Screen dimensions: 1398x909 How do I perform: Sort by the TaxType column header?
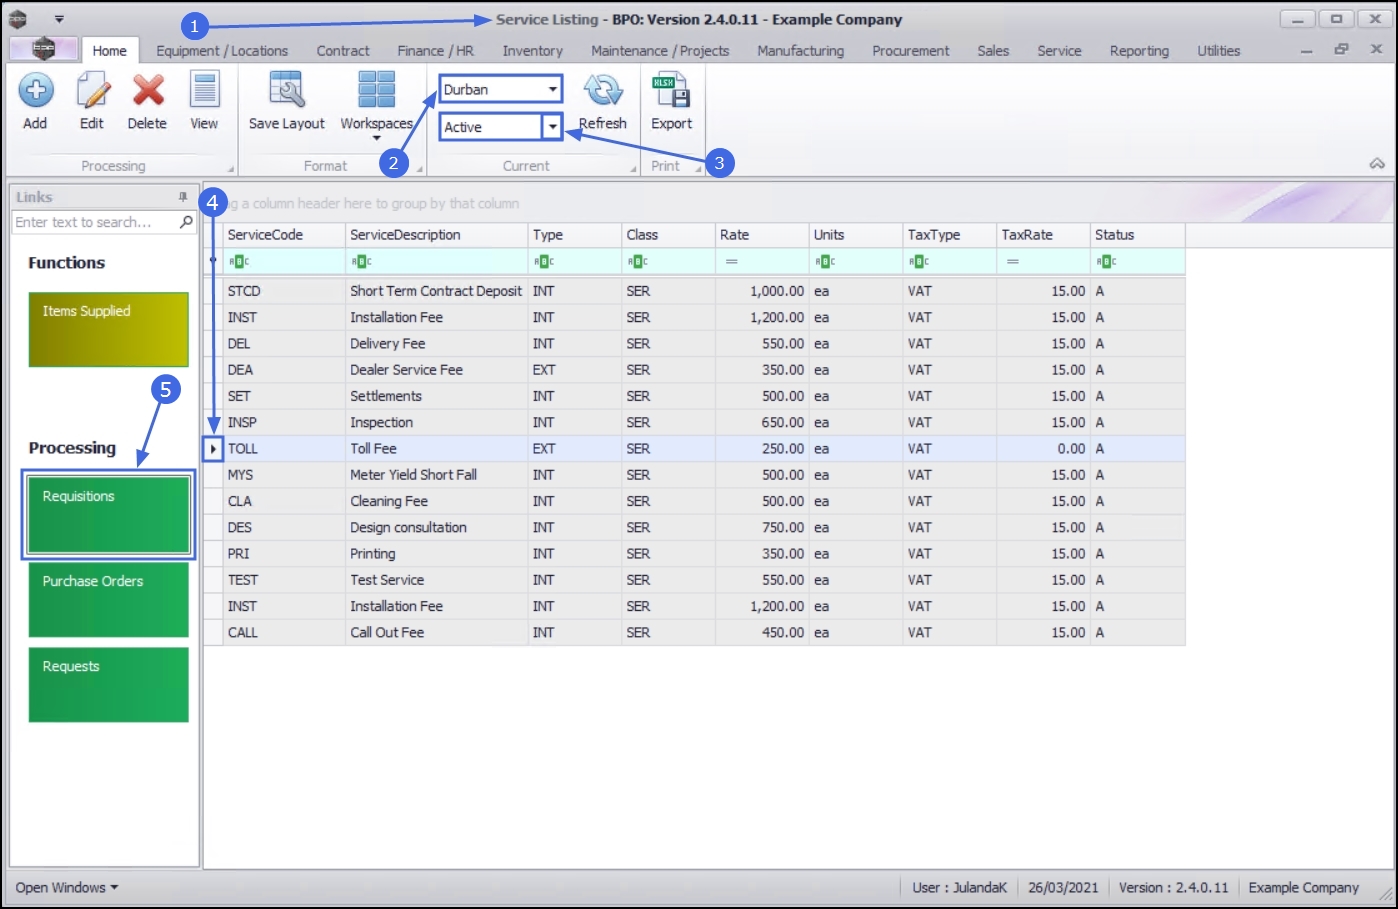[950, 235]
